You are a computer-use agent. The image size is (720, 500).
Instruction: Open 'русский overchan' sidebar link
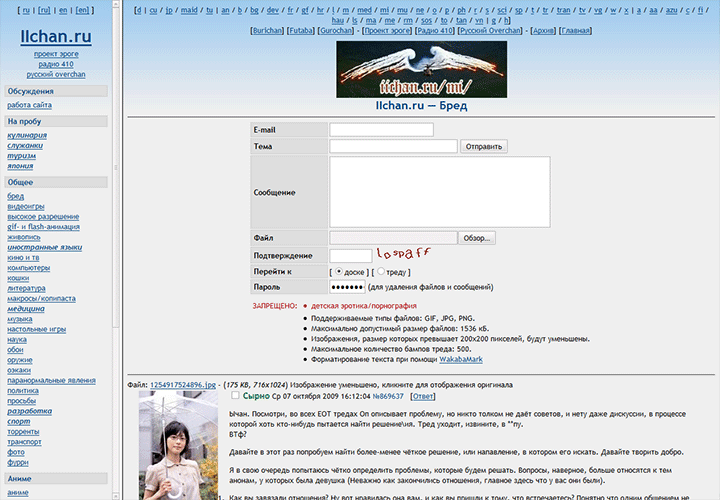(x=56, y=74)
